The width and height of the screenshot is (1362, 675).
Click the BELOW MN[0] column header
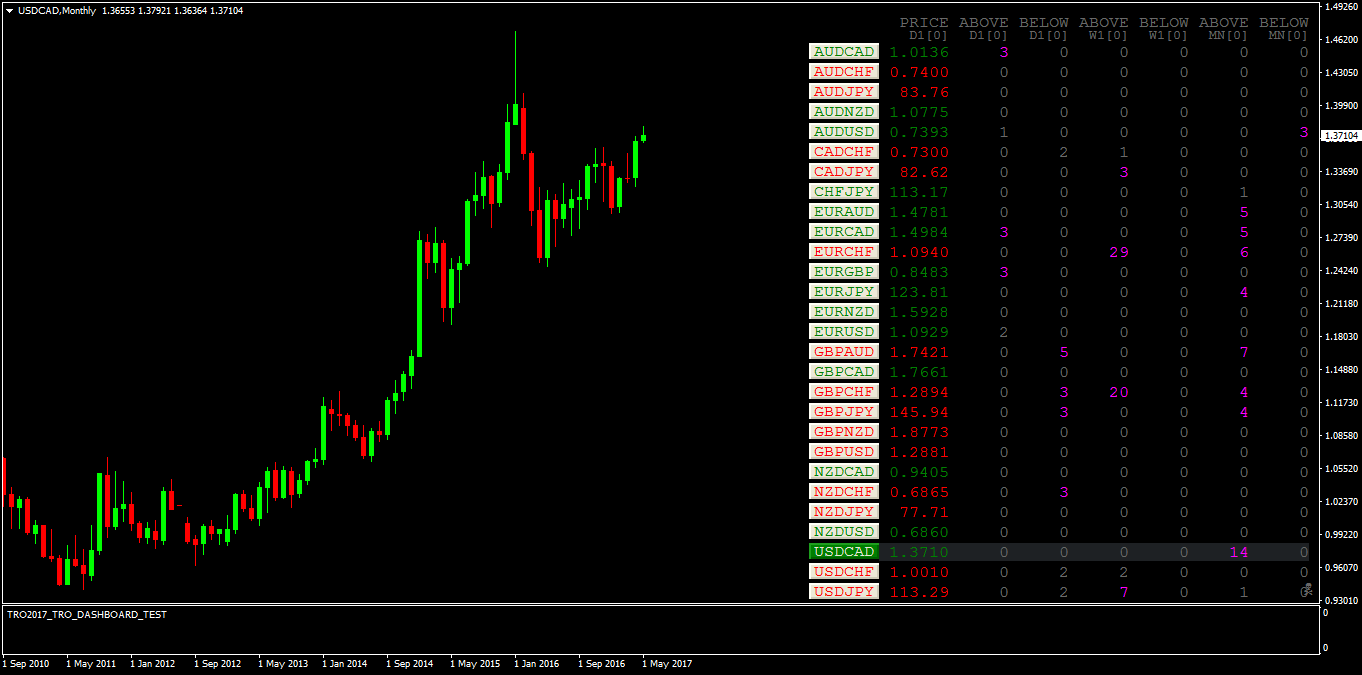tap(1284, 29)
